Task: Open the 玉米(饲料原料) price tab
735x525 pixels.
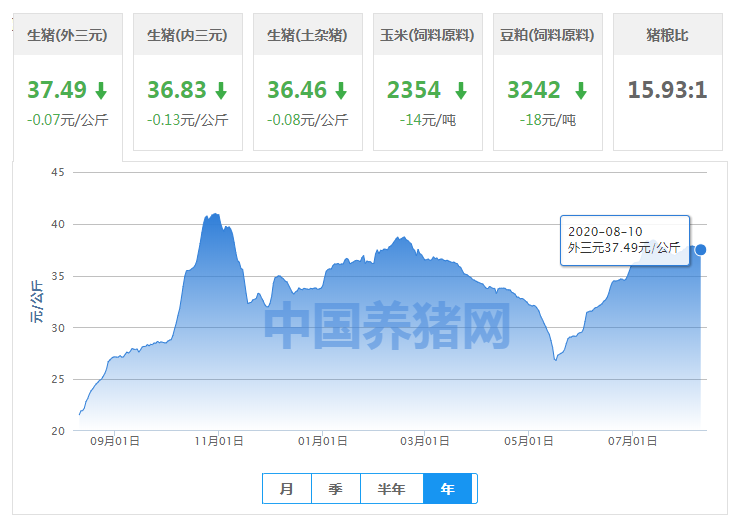Action: tap(428, 82)
